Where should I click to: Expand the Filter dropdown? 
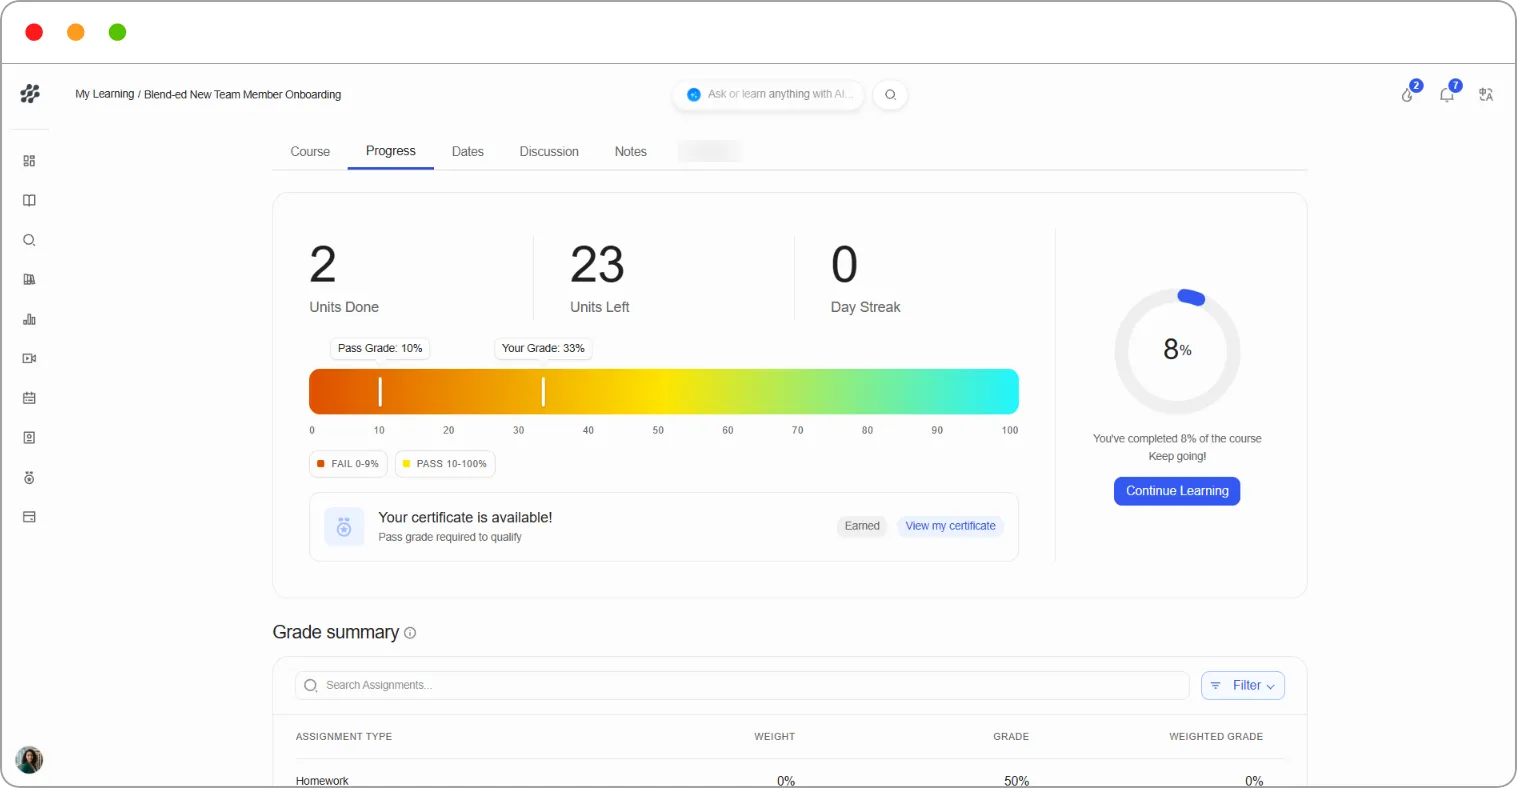coord(1243,686)
